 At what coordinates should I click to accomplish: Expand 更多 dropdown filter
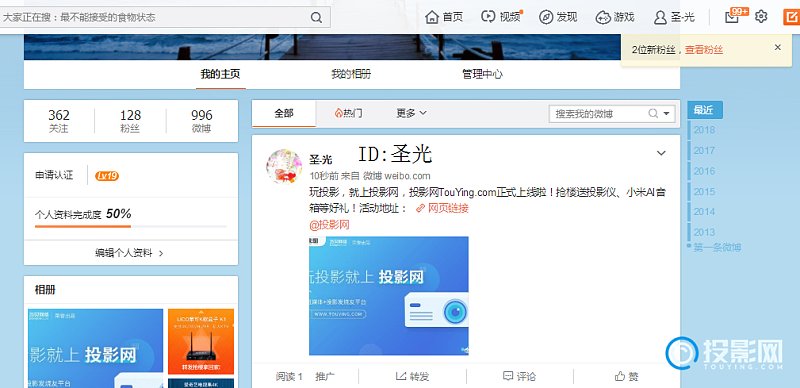tap(411, 113)
